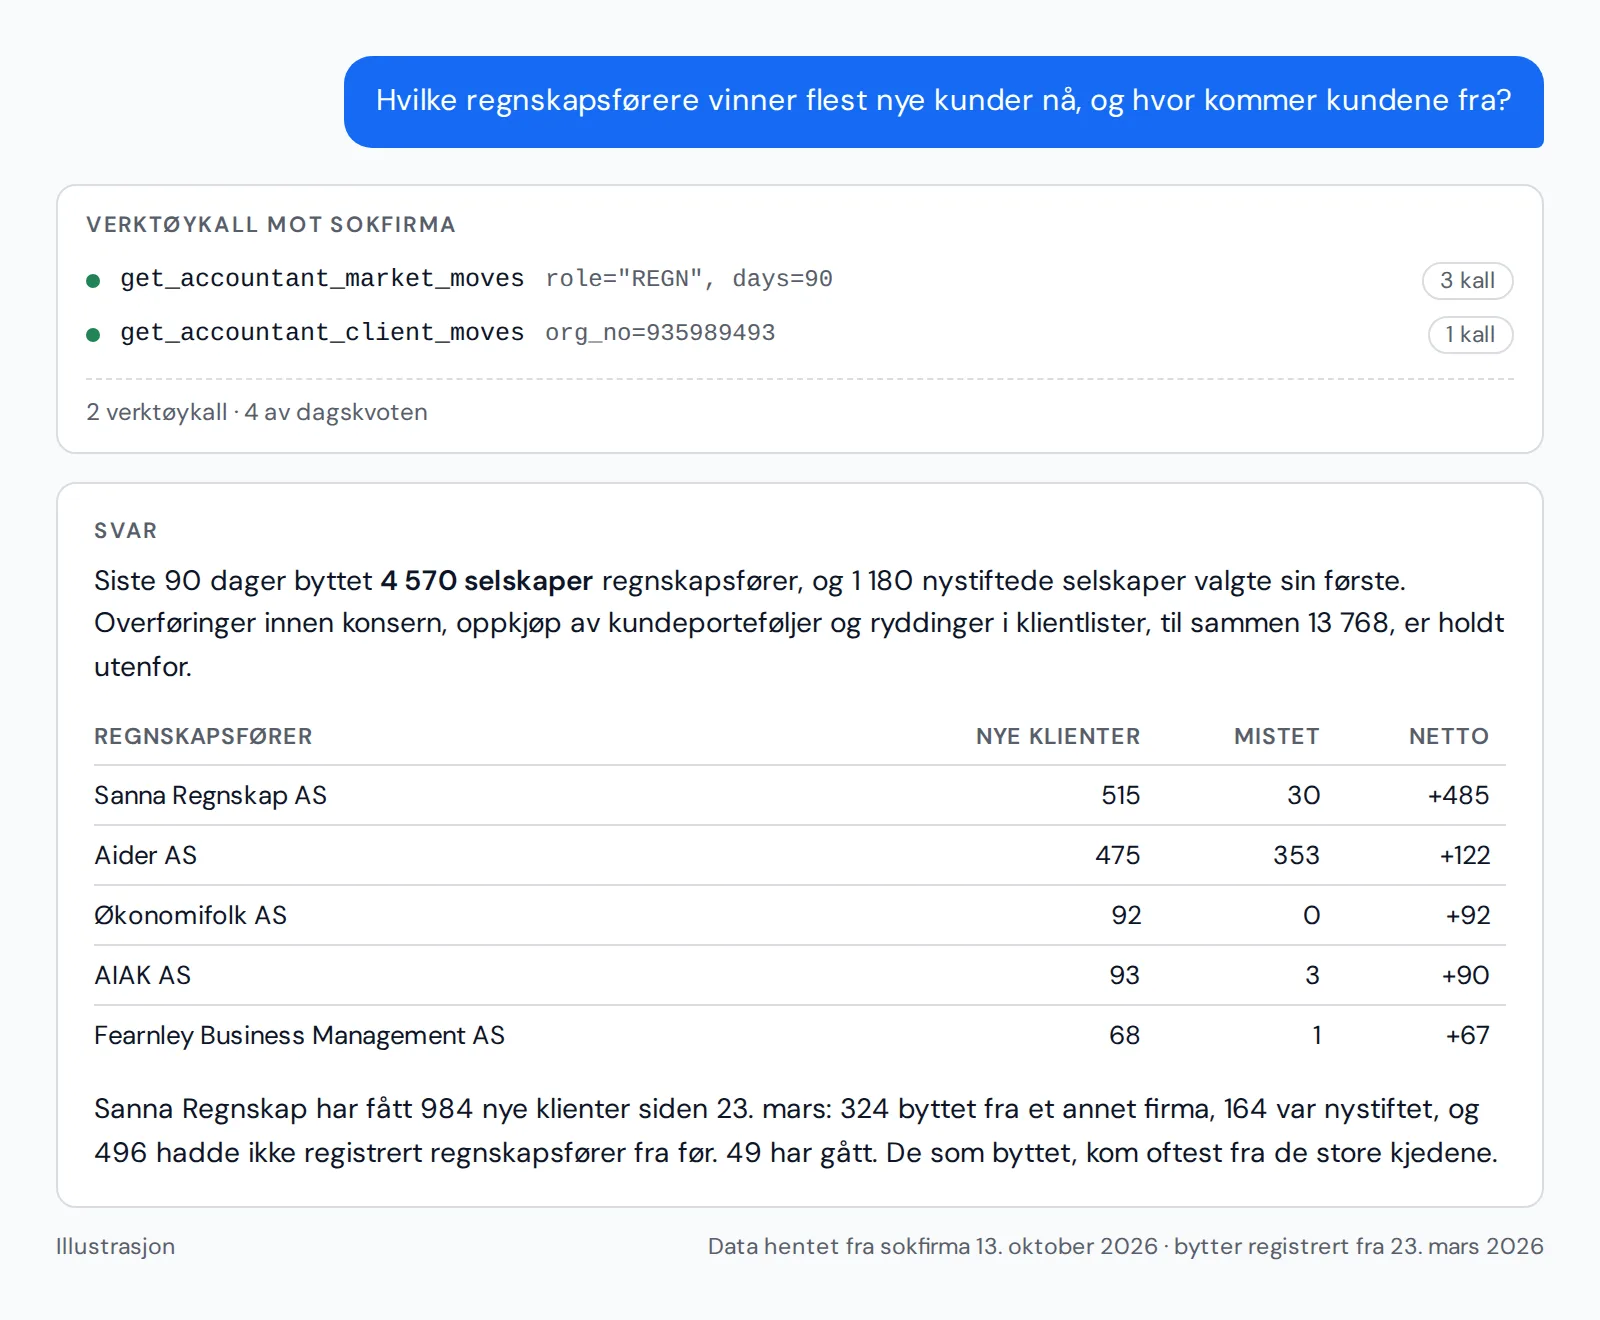The height and width of the screenshot is (1320, 1600).
Task: Click the 0 lost value for Økonomifolk
Action: [1312, 916]
